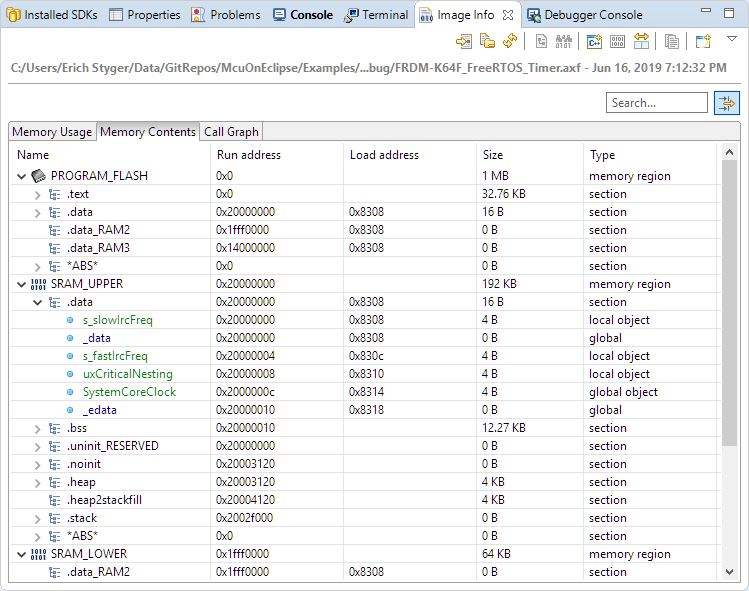749x591 pixels.
Task: Open the Debugger Console tab
Action: (585, 15)
